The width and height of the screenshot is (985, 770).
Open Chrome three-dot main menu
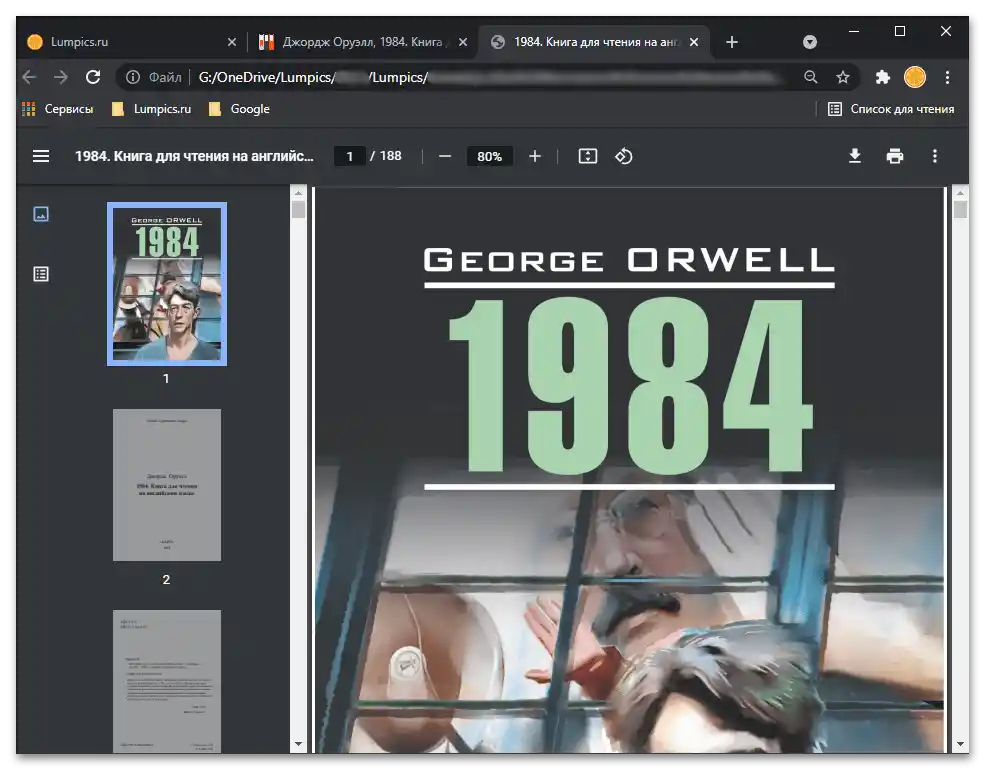point(947,77)
